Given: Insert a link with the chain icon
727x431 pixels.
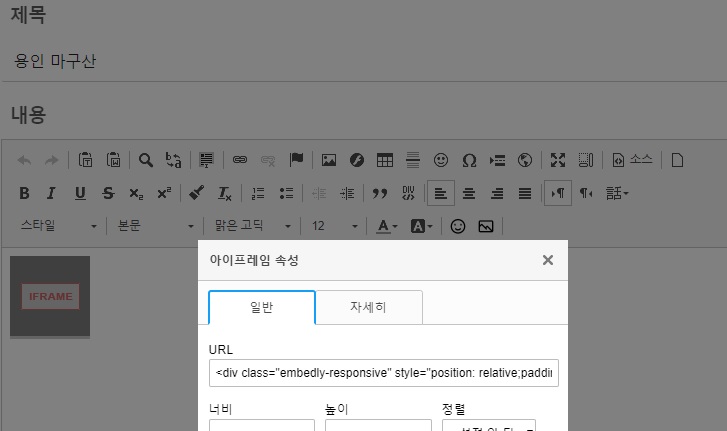Looking at the screenshot, I should (239, 160).
